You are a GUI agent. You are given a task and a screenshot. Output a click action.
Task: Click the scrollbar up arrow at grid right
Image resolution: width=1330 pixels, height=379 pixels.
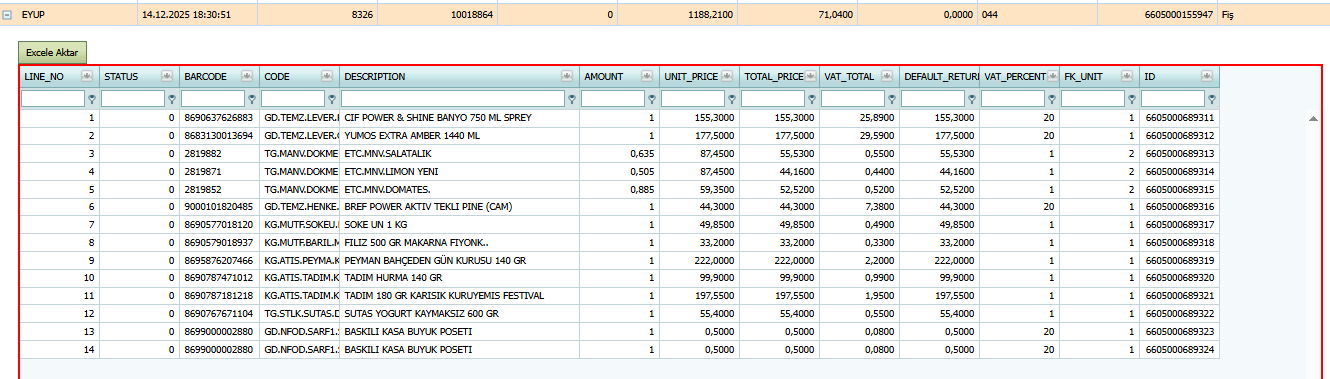pos(1312,118)
